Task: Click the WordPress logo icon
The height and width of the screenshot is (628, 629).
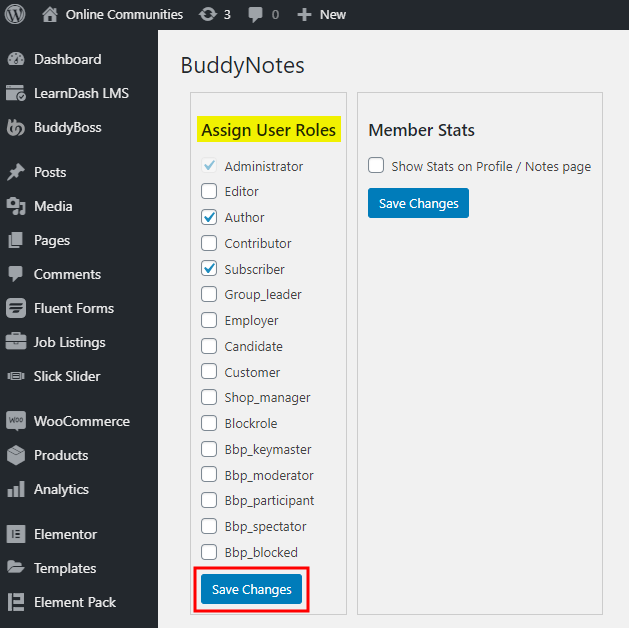Action: pyautogui.click(x=15, y=14)
